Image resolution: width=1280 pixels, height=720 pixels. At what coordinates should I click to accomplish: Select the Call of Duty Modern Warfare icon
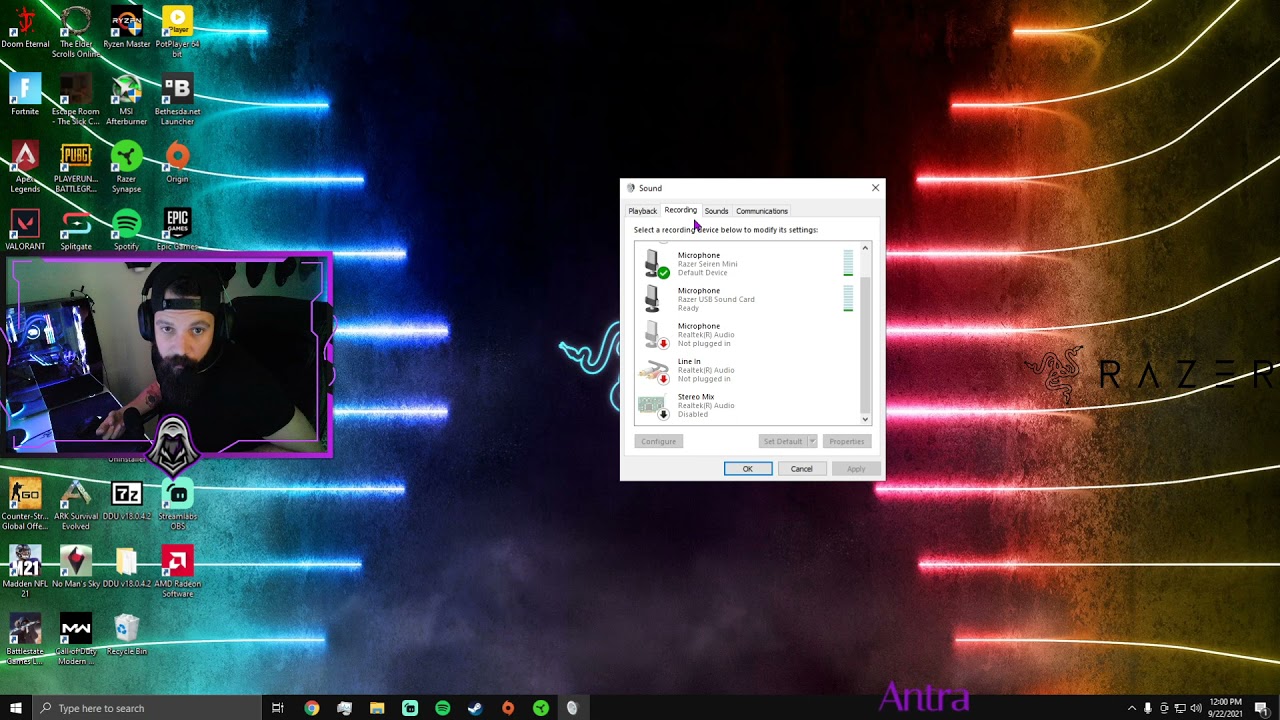point(76,638)
